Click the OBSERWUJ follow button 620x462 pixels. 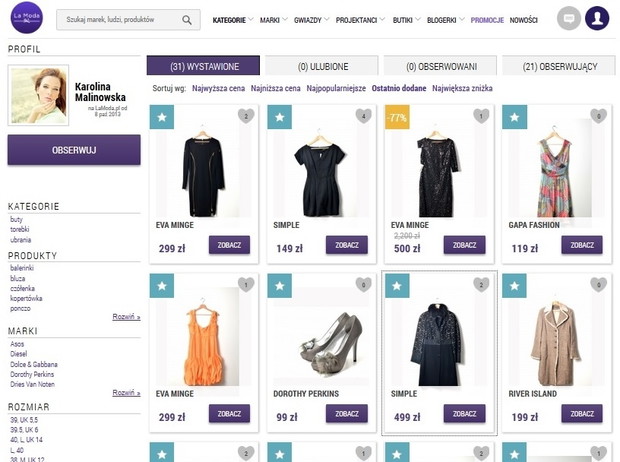coord(74,150)
